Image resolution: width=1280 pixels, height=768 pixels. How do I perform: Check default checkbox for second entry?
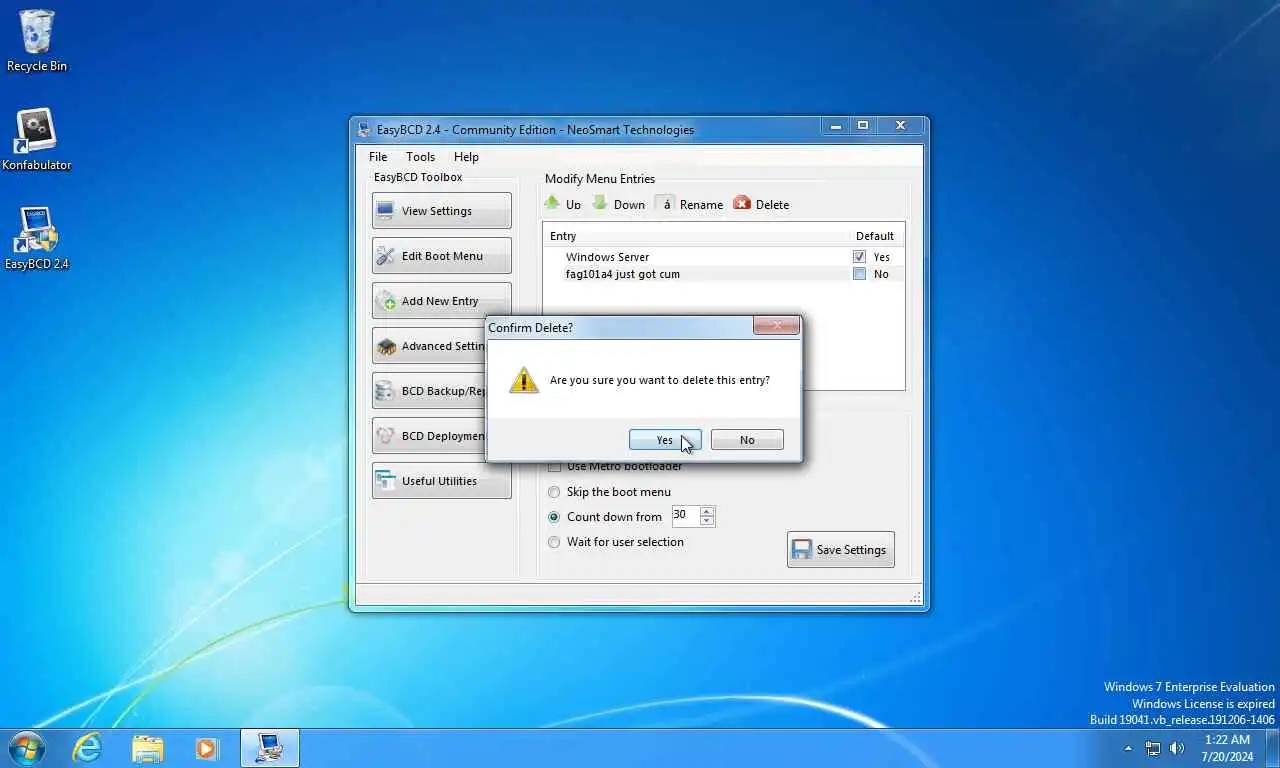pos(859,274)
